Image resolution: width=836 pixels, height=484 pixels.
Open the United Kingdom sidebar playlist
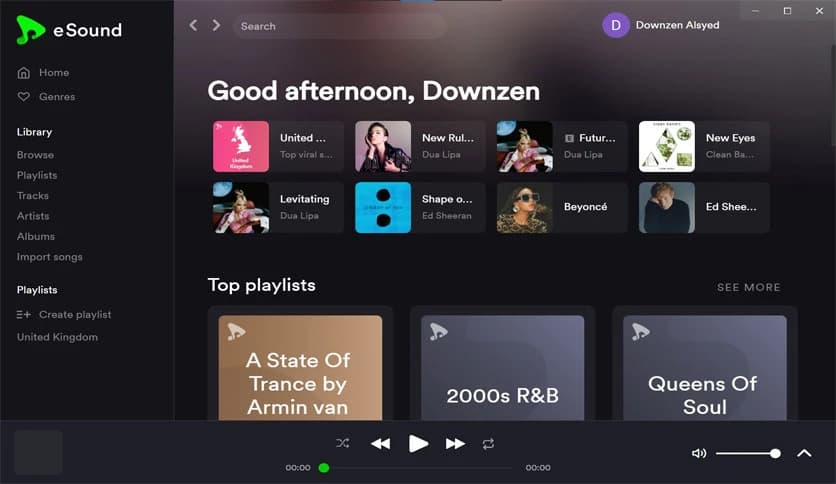(57, 337)
